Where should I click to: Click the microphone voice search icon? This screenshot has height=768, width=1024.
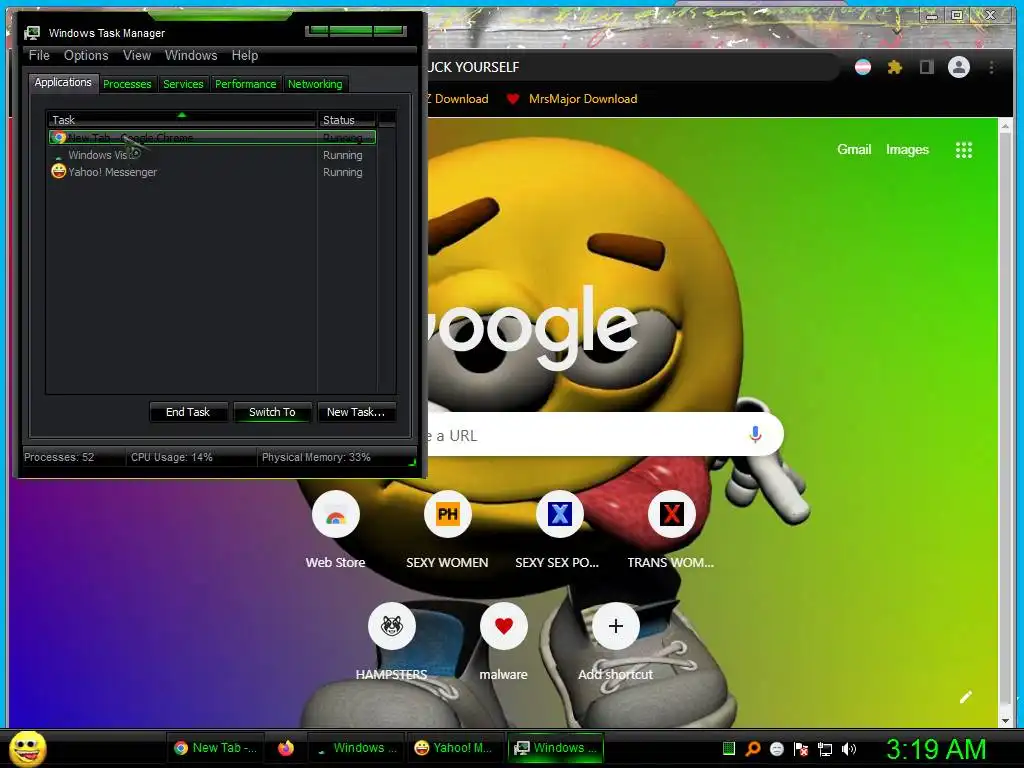pos(756,434)
